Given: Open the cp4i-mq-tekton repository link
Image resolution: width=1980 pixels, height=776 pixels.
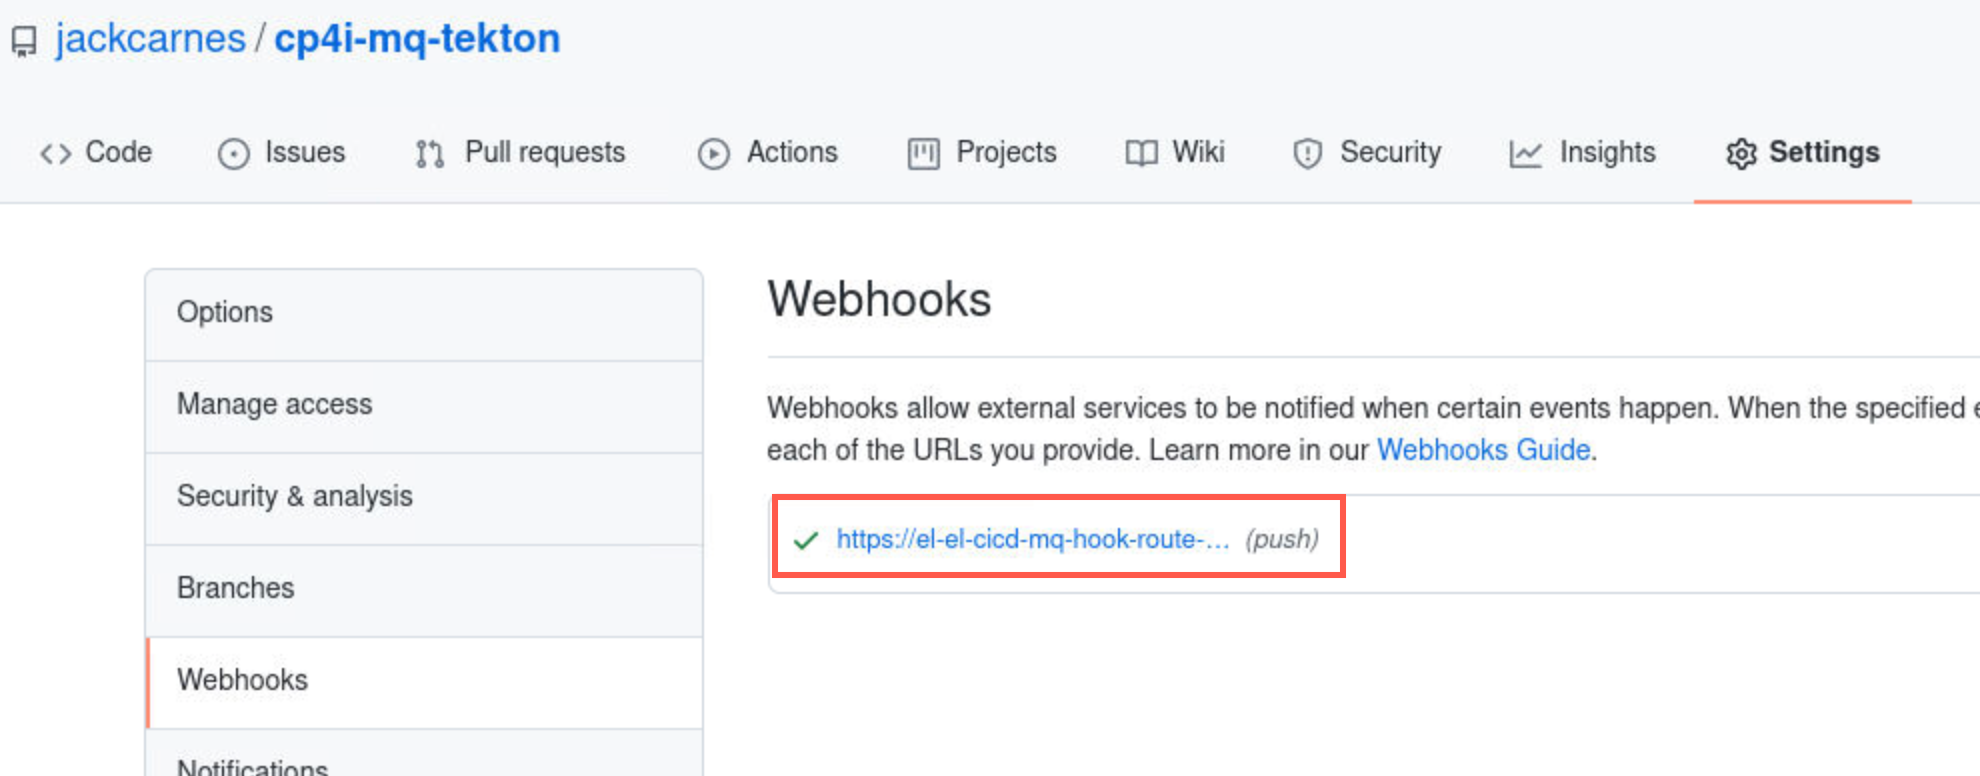Looking at the screenshot, I should click(x=417, y=39).
